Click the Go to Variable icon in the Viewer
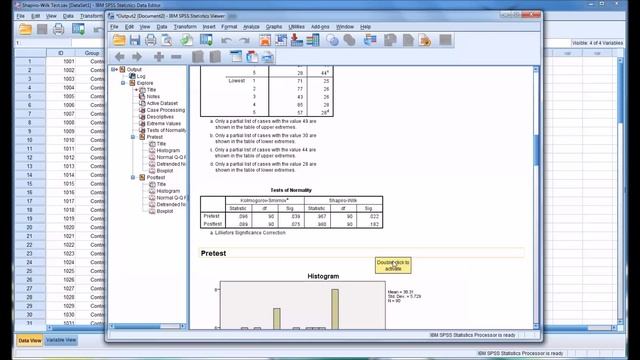Screen dimensions: 640x360 click(297, 40)
